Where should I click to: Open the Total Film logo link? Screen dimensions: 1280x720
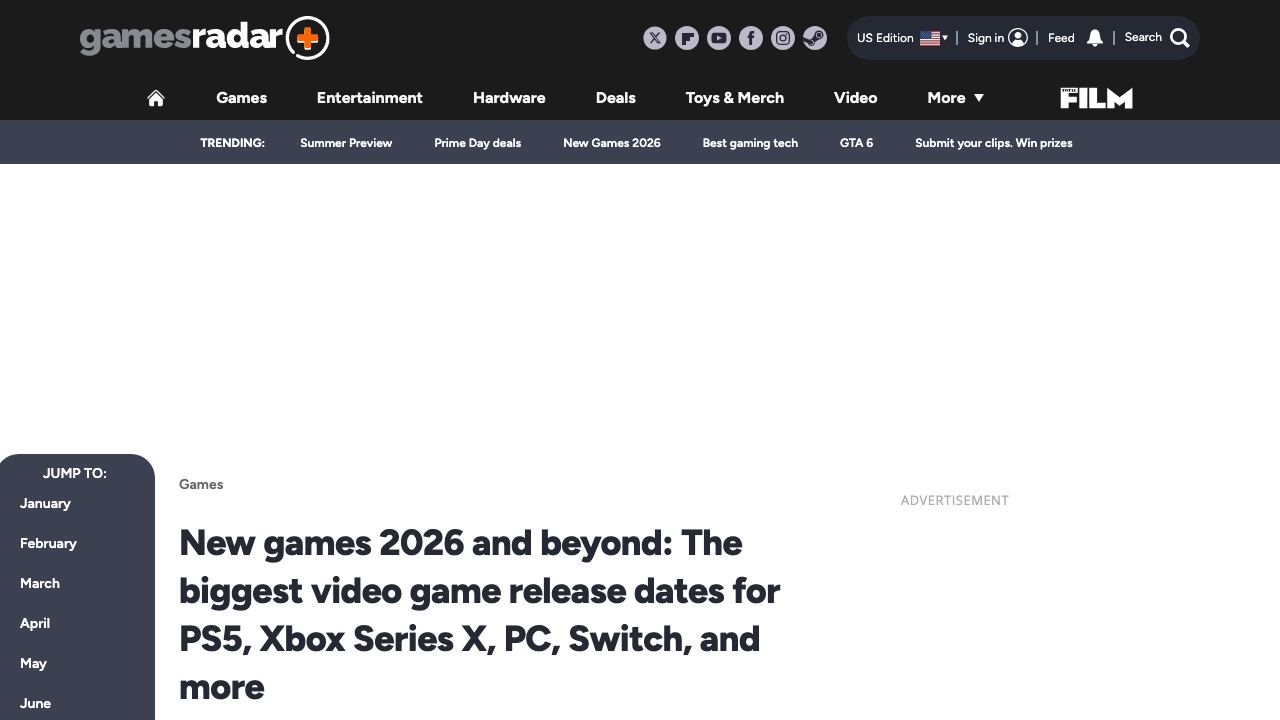(1096, 98)
